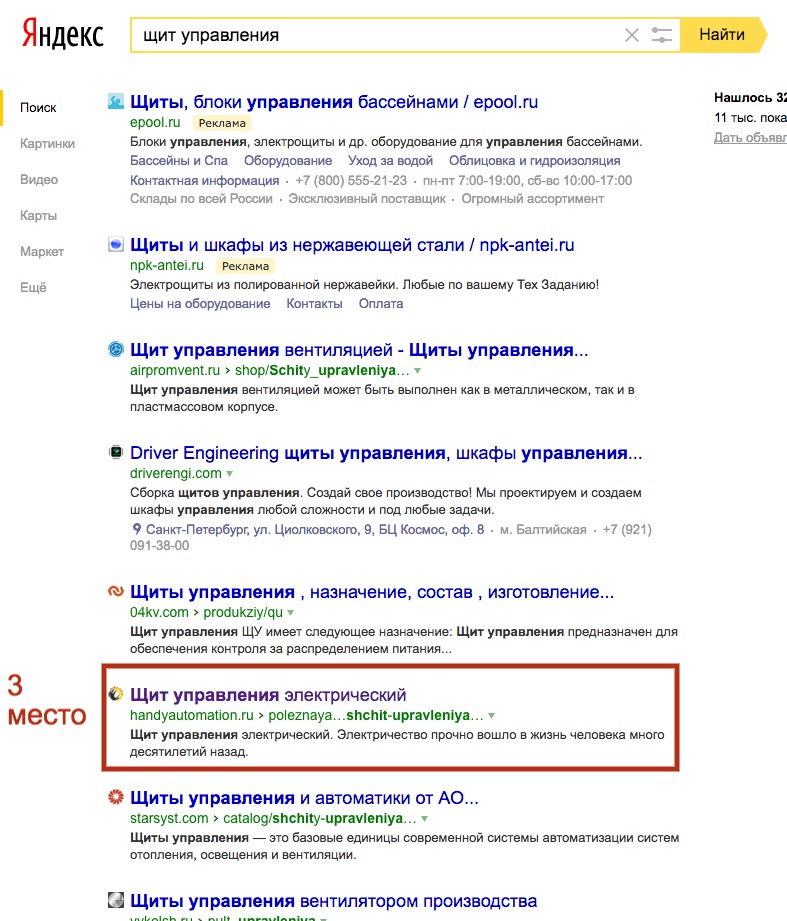The image size is (787, 921).
Task: Switch to Картинки tab
Action: click(x=47, y=143)
